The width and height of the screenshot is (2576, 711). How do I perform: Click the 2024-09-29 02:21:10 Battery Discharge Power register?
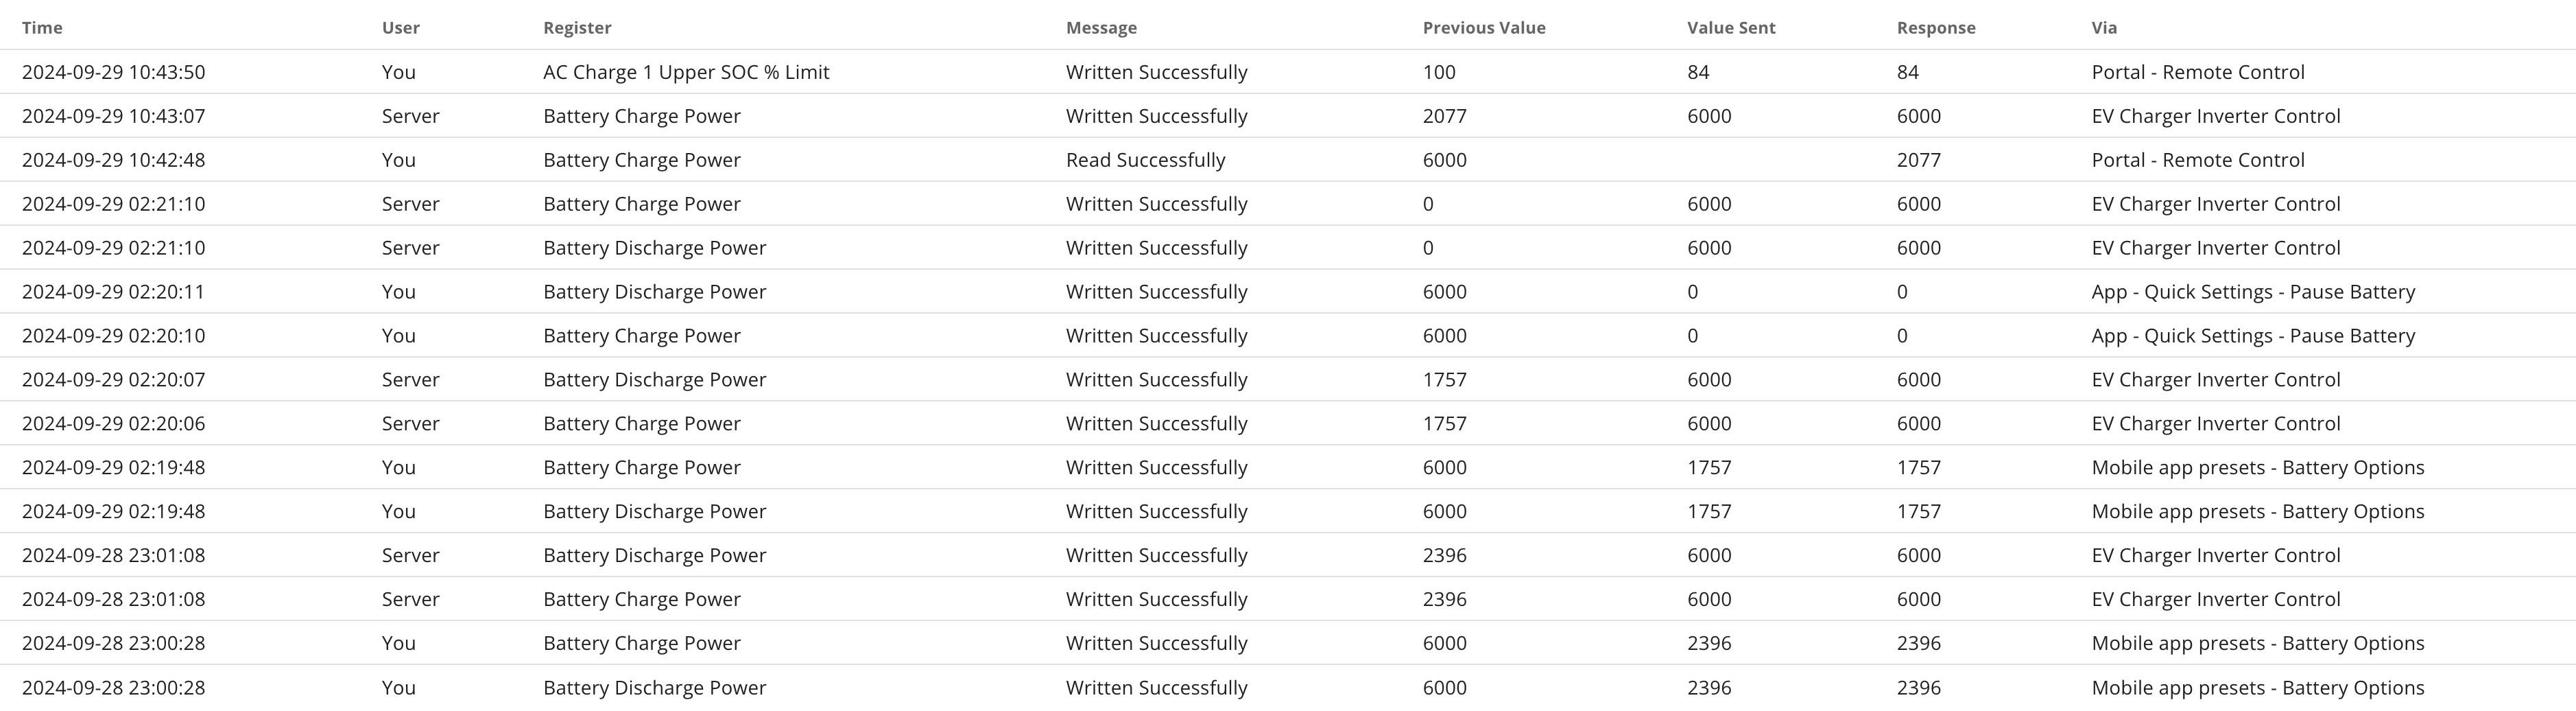point(654,248)
